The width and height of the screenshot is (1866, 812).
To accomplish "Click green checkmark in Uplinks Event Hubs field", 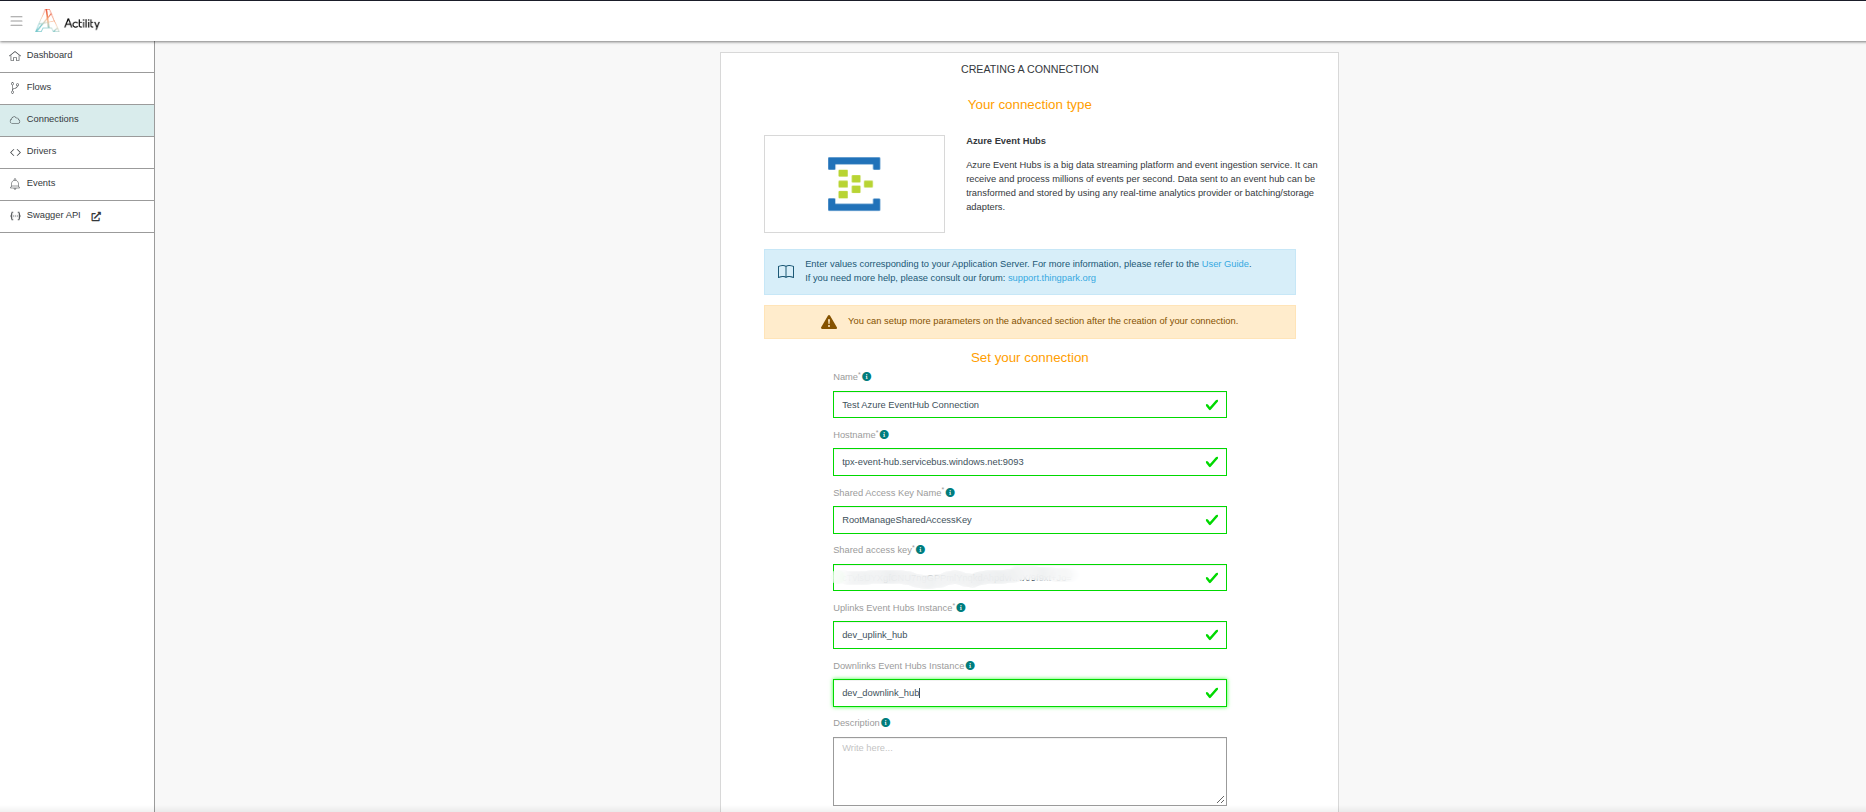I will 1212,635.
